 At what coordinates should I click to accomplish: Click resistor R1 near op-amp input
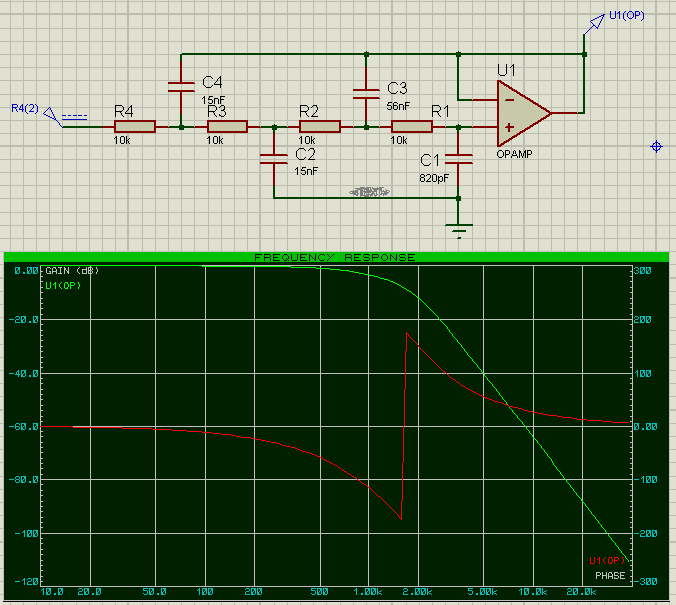tap(411, 127)
